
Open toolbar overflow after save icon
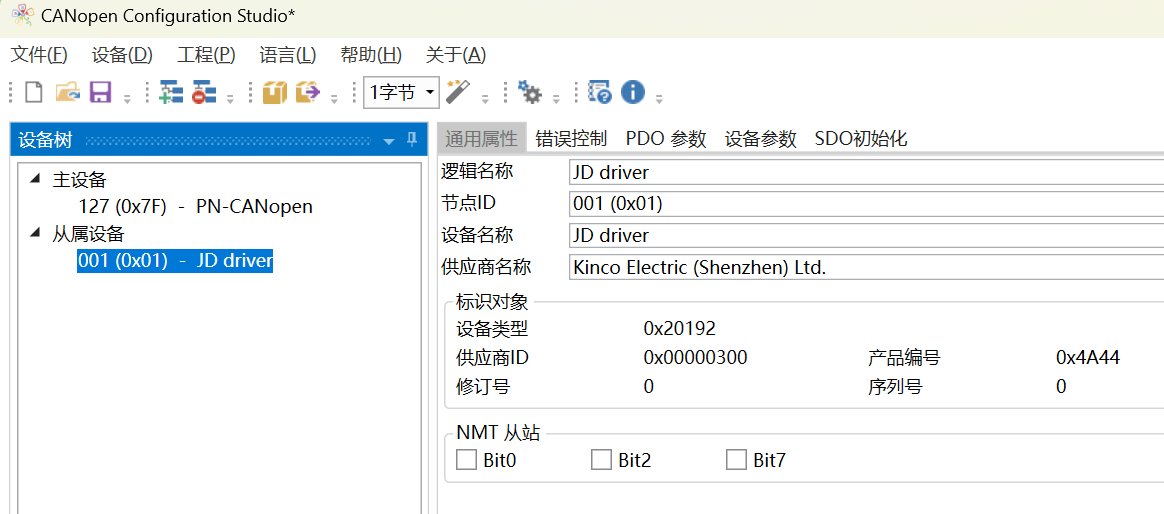click(x=127, y=97)
